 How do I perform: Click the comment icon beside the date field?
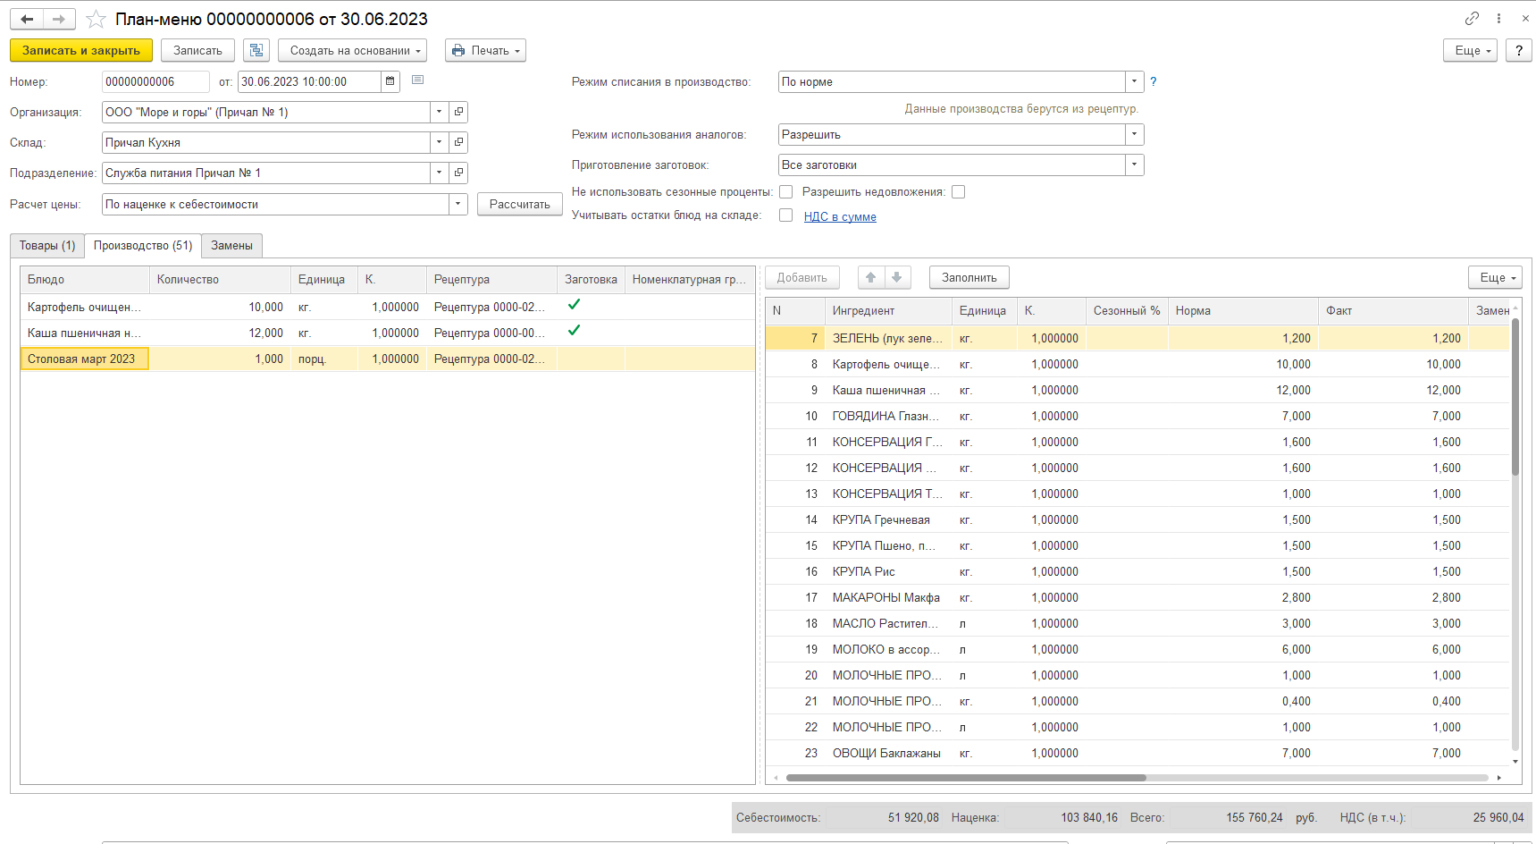coord(418,80)
